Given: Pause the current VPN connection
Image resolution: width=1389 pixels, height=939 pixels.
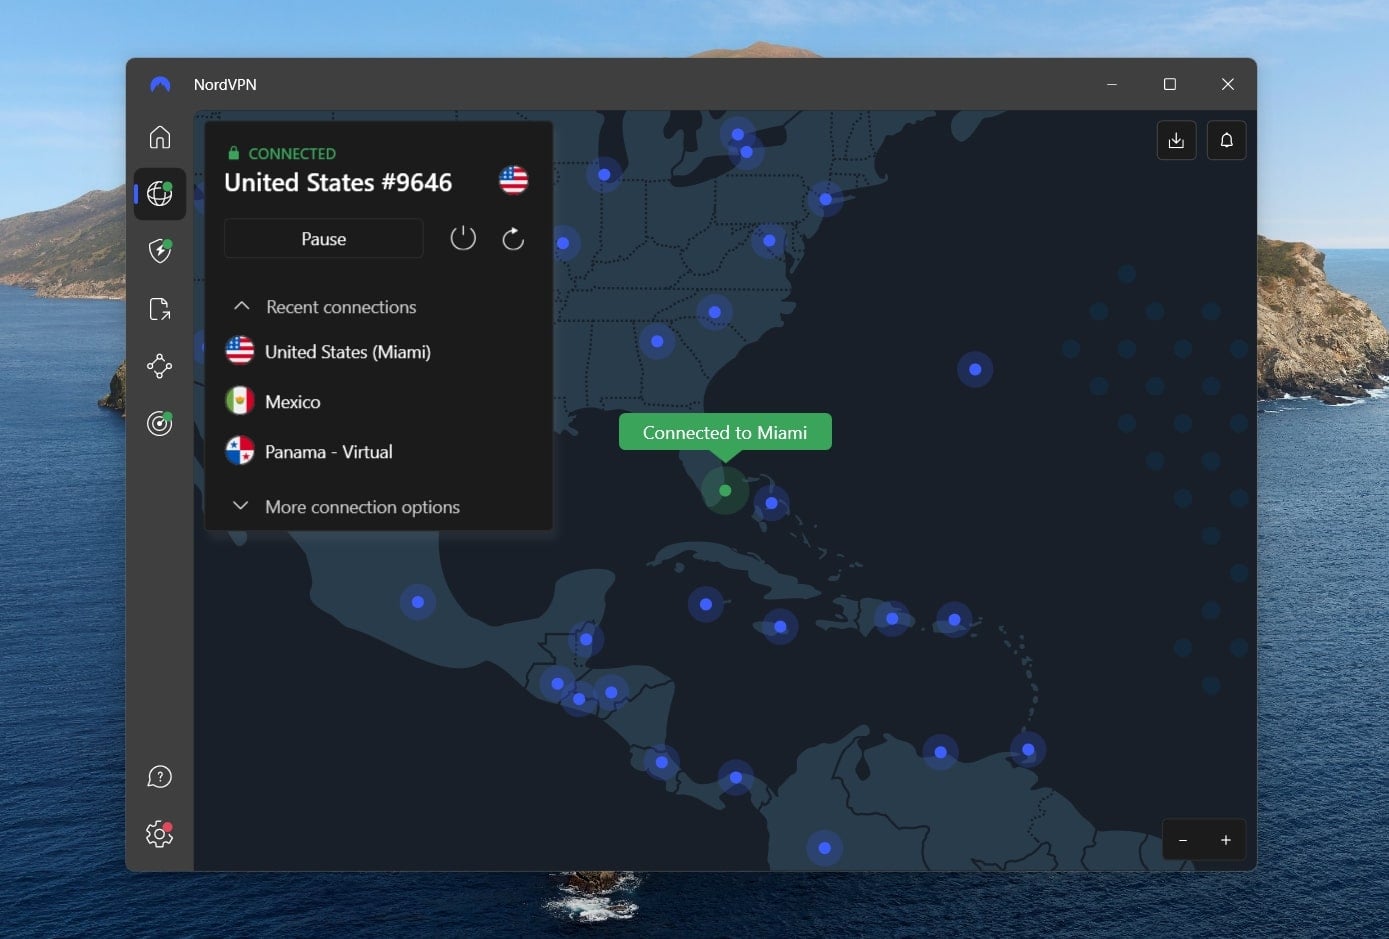Looking at the screenshot, I should click(x=323, y=238).
